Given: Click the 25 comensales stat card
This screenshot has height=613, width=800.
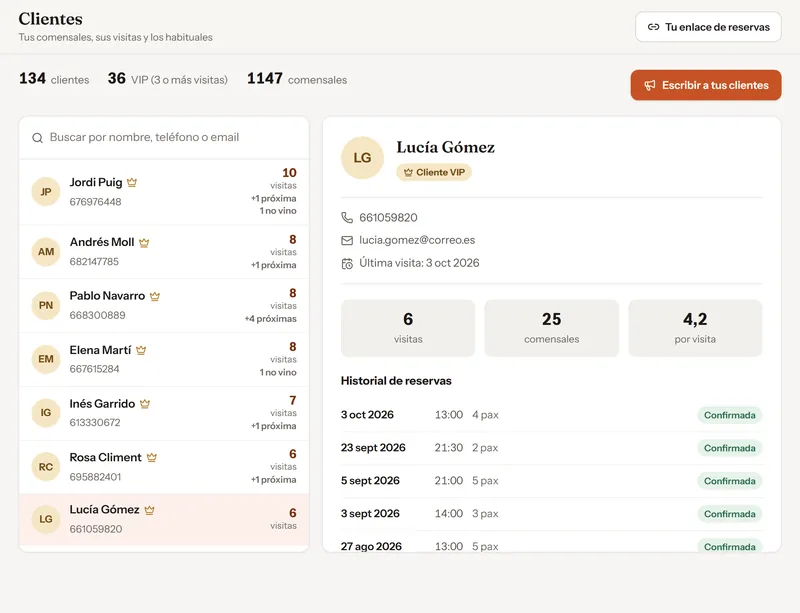Looking at the screenshot, I should pyautogui.click(x=552, y=328).
